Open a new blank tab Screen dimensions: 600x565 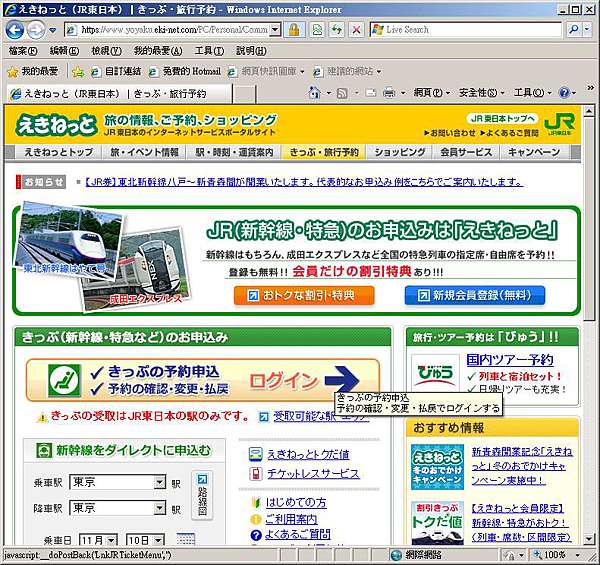(244, 94)
